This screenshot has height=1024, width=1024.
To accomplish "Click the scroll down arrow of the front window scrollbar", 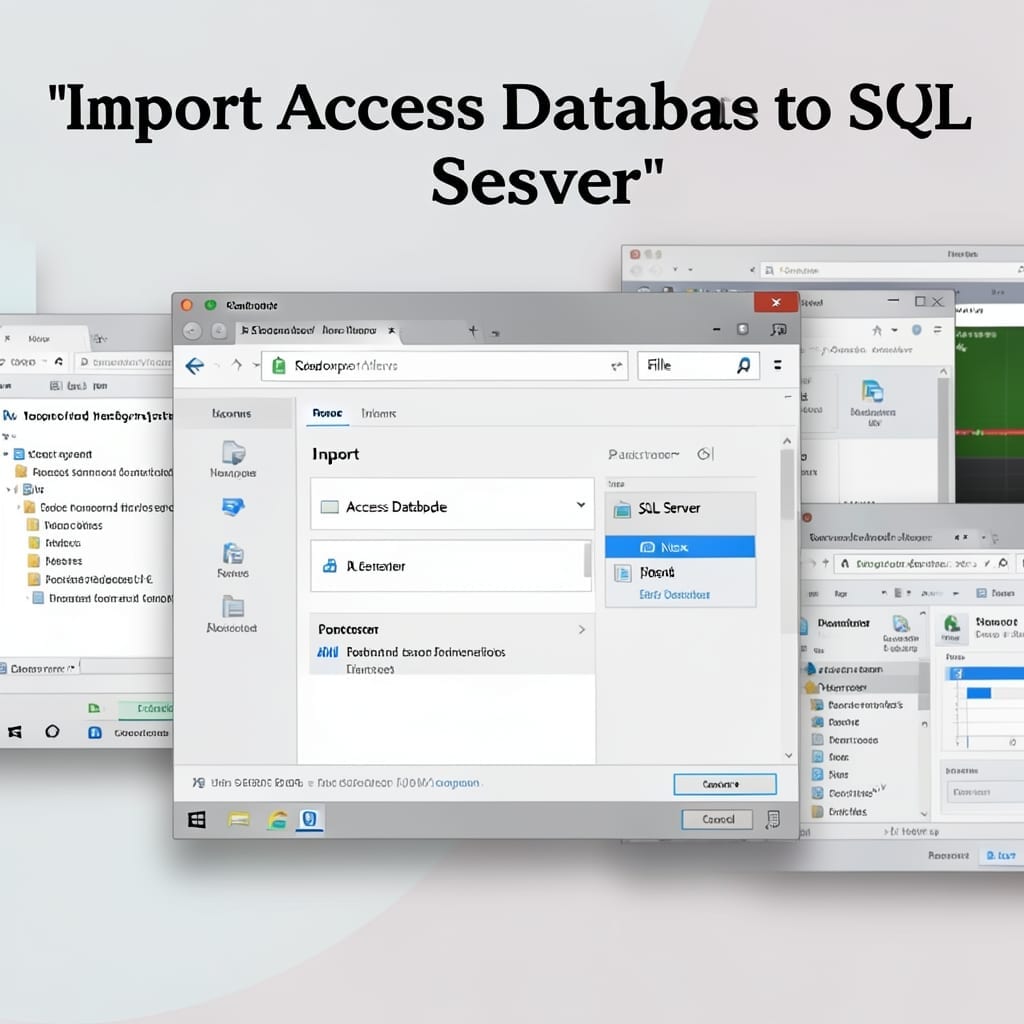I will (x=788, y=756).
